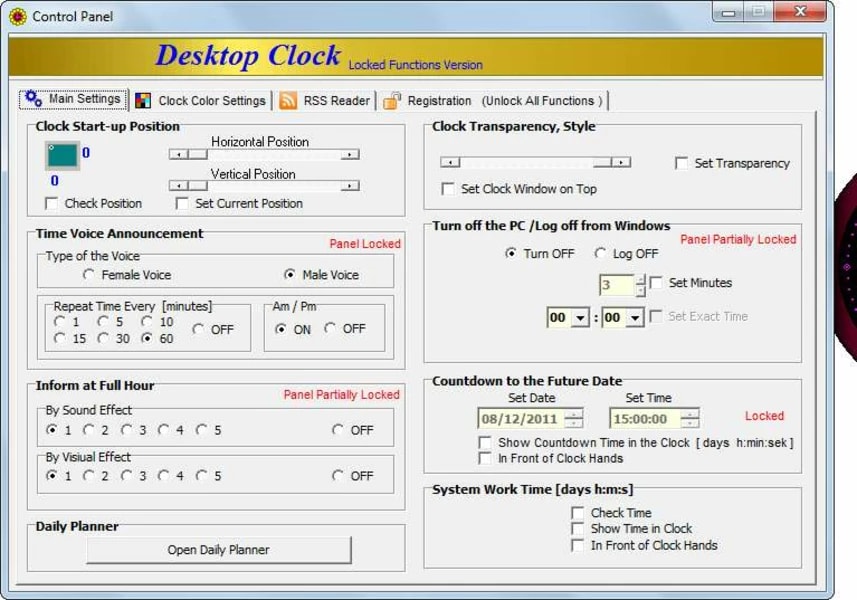The height and width of the screenshot is (600, 857).
Task: Click the gear icon on Main Settings tab
Action: pyautogui.click(x=33, y=99)
